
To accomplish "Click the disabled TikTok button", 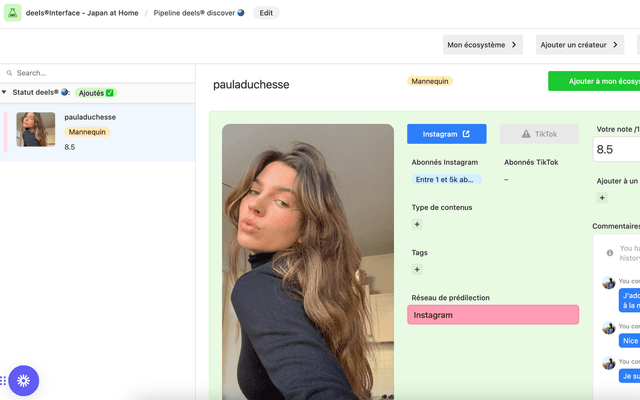I will point(539,134).
